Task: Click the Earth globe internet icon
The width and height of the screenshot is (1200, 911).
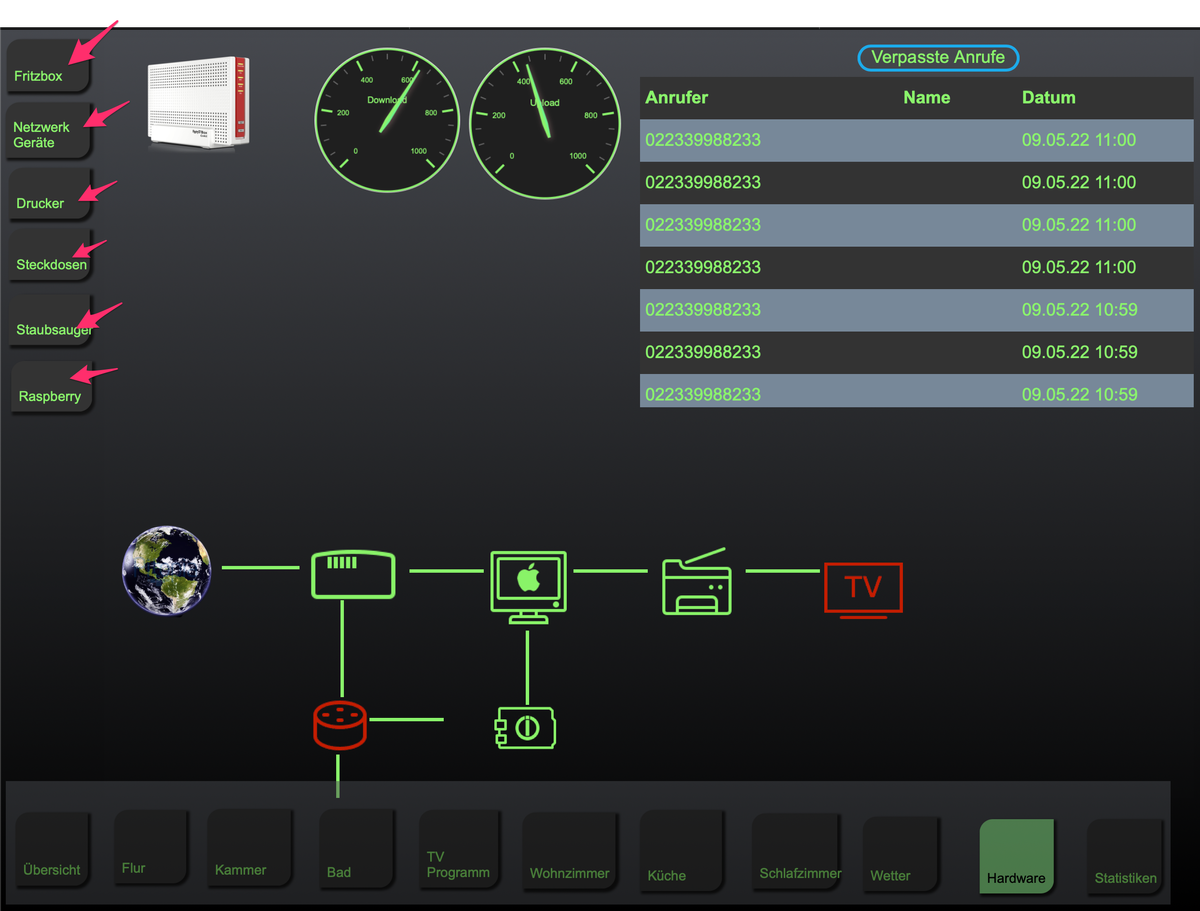Action: [x=167, y=571]
